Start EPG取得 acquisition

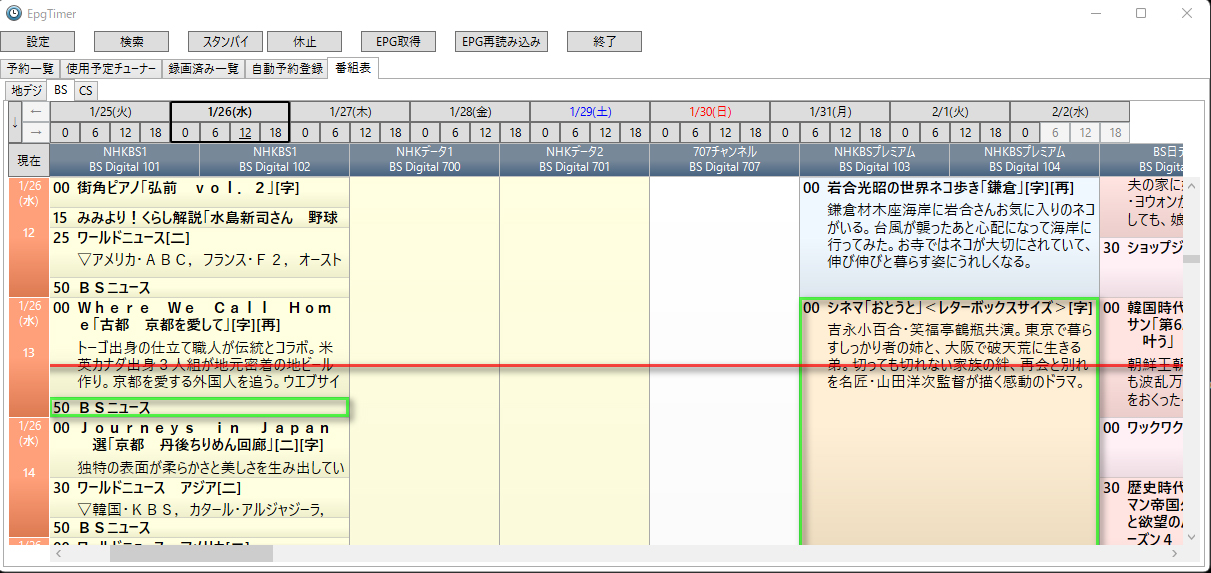[x=398, y=42]
